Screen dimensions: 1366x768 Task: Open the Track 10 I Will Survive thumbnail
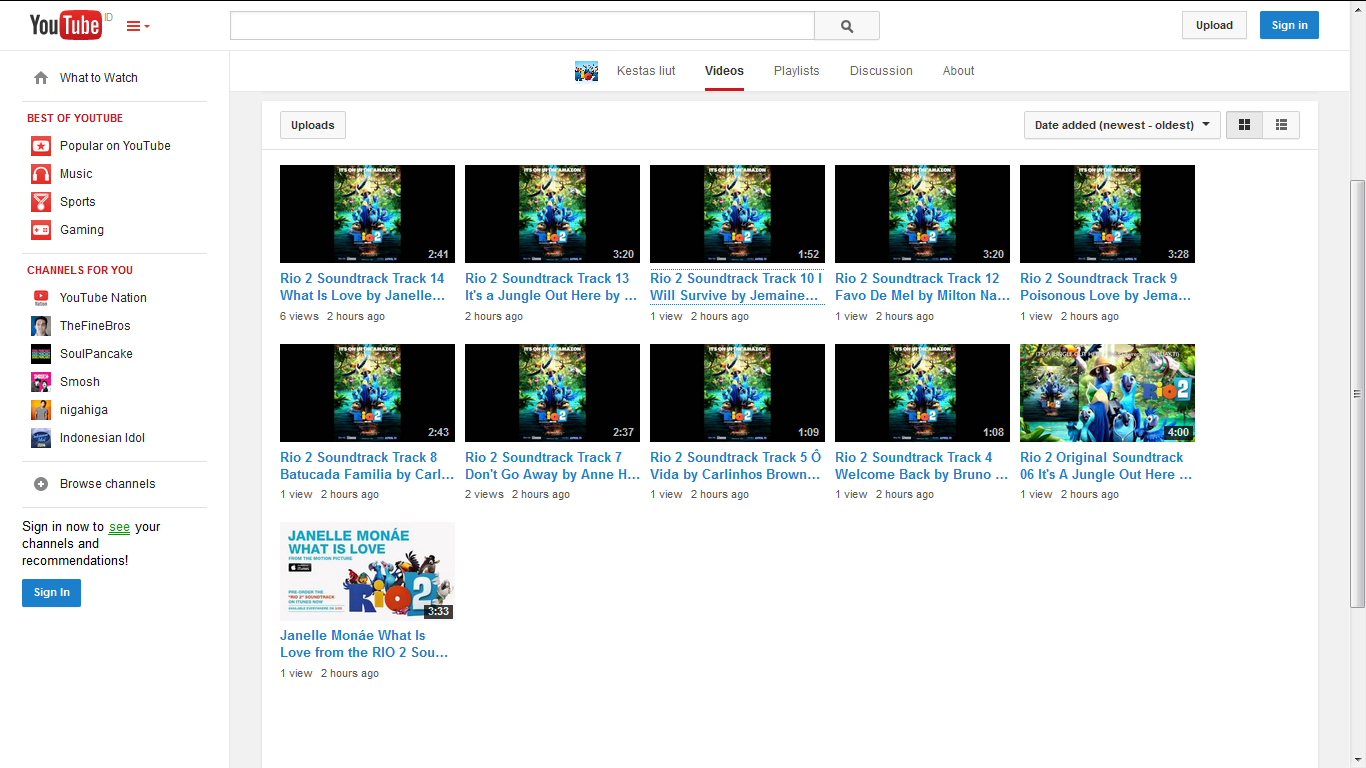tap(737, 214)
